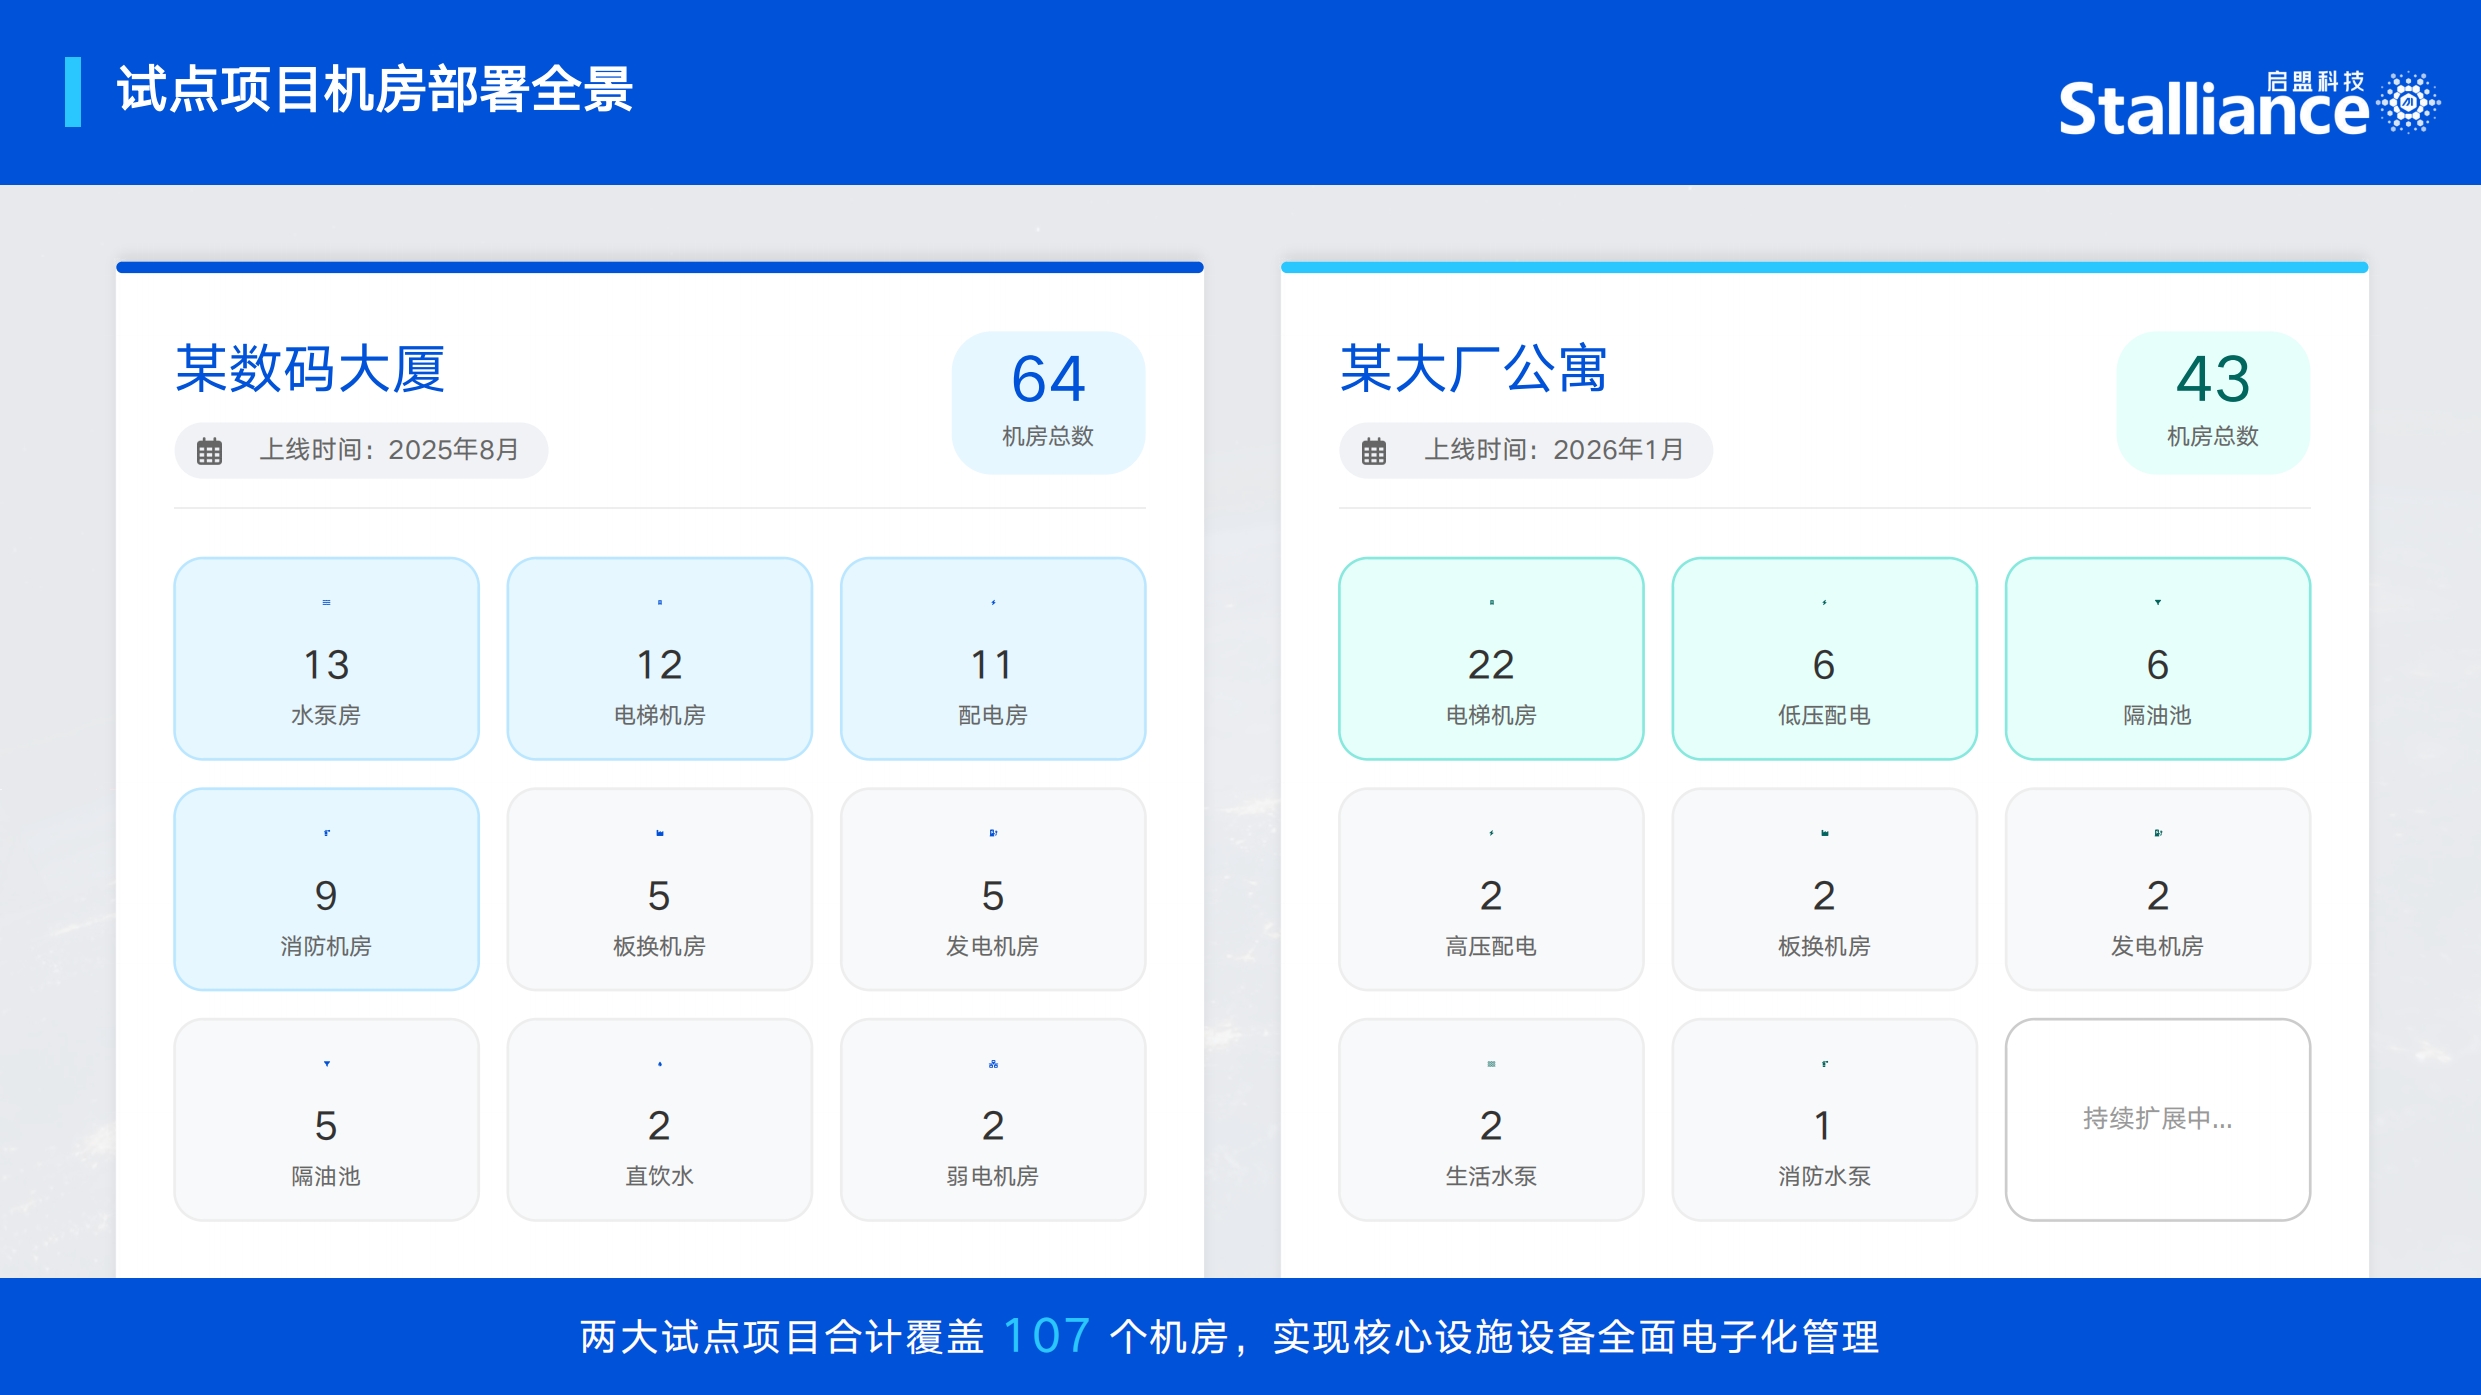Viewport: 2481px width, 1395px height.
Task: Click the tiny icon in 生活水泵 card
Action: click(1491, 1064)
